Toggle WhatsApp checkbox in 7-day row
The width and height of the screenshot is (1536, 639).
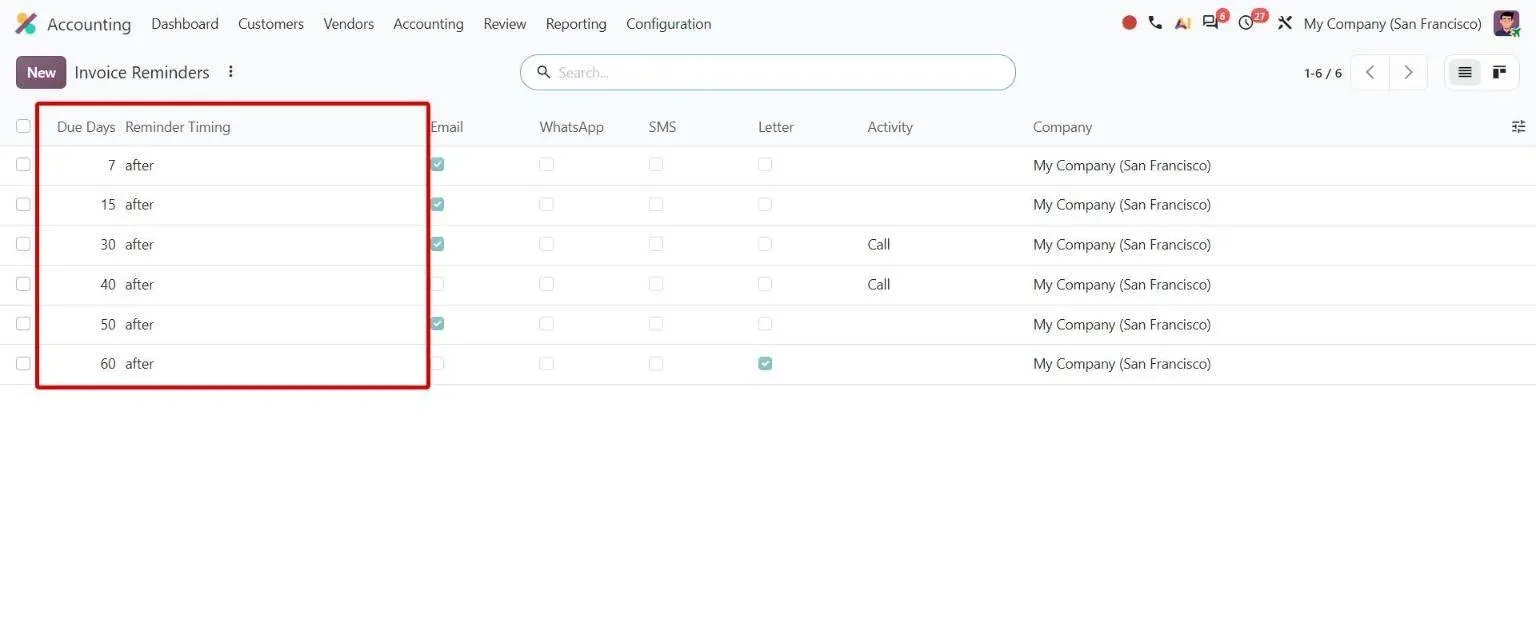(x=546, y=164)
